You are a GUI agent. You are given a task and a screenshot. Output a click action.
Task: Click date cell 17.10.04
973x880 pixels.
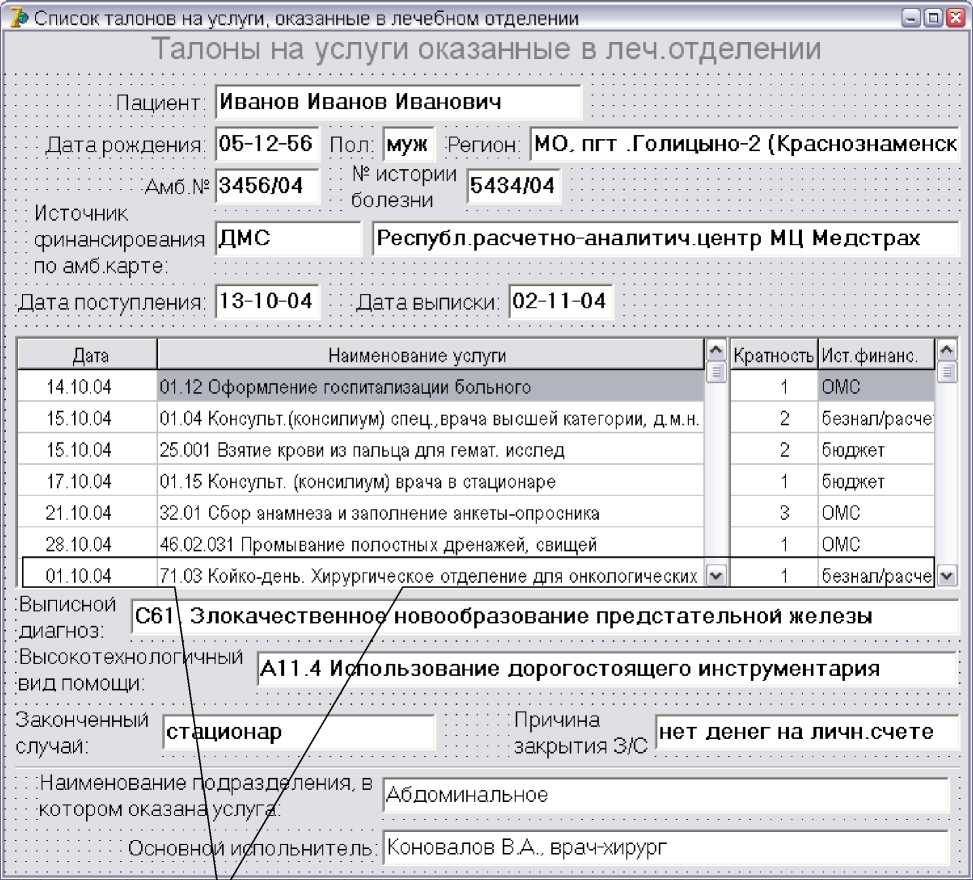(87, 481)
